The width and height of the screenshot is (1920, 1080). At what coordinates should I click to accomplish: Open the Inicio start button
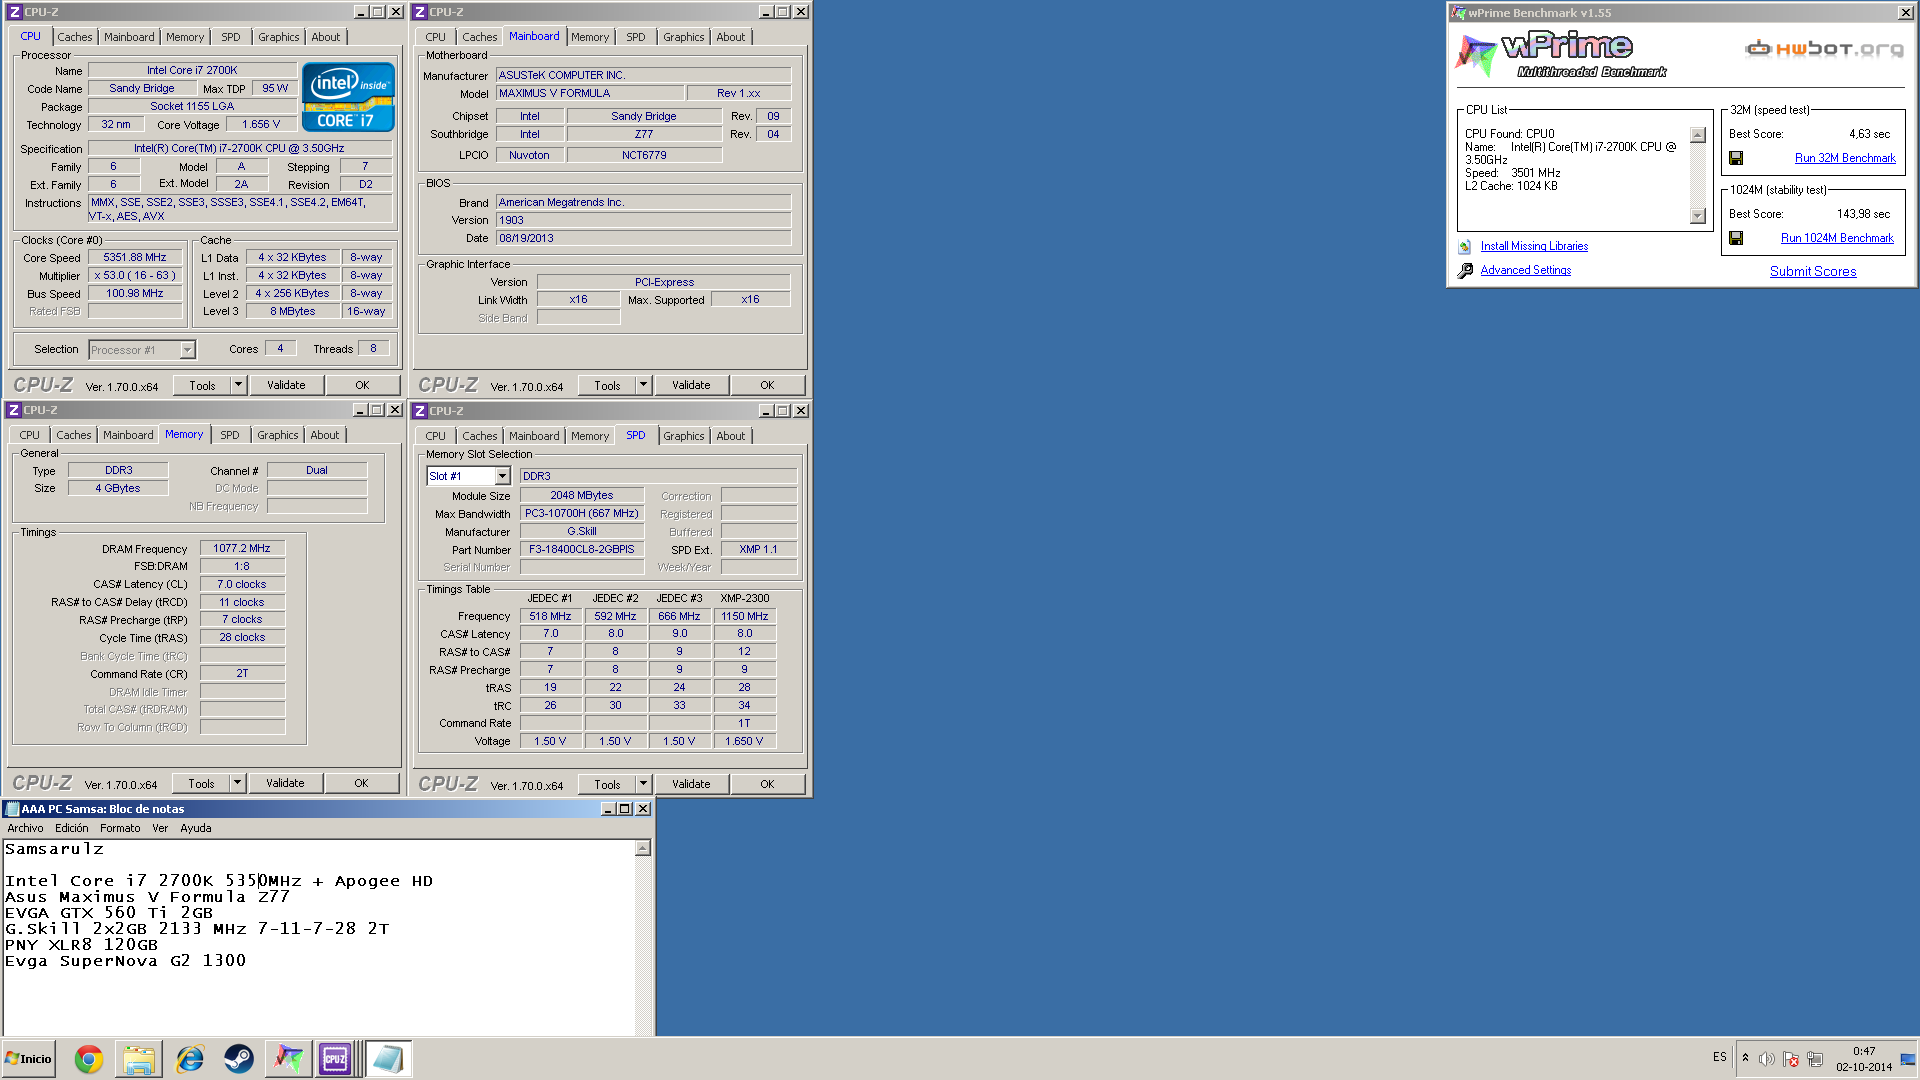coord(29,1059)
